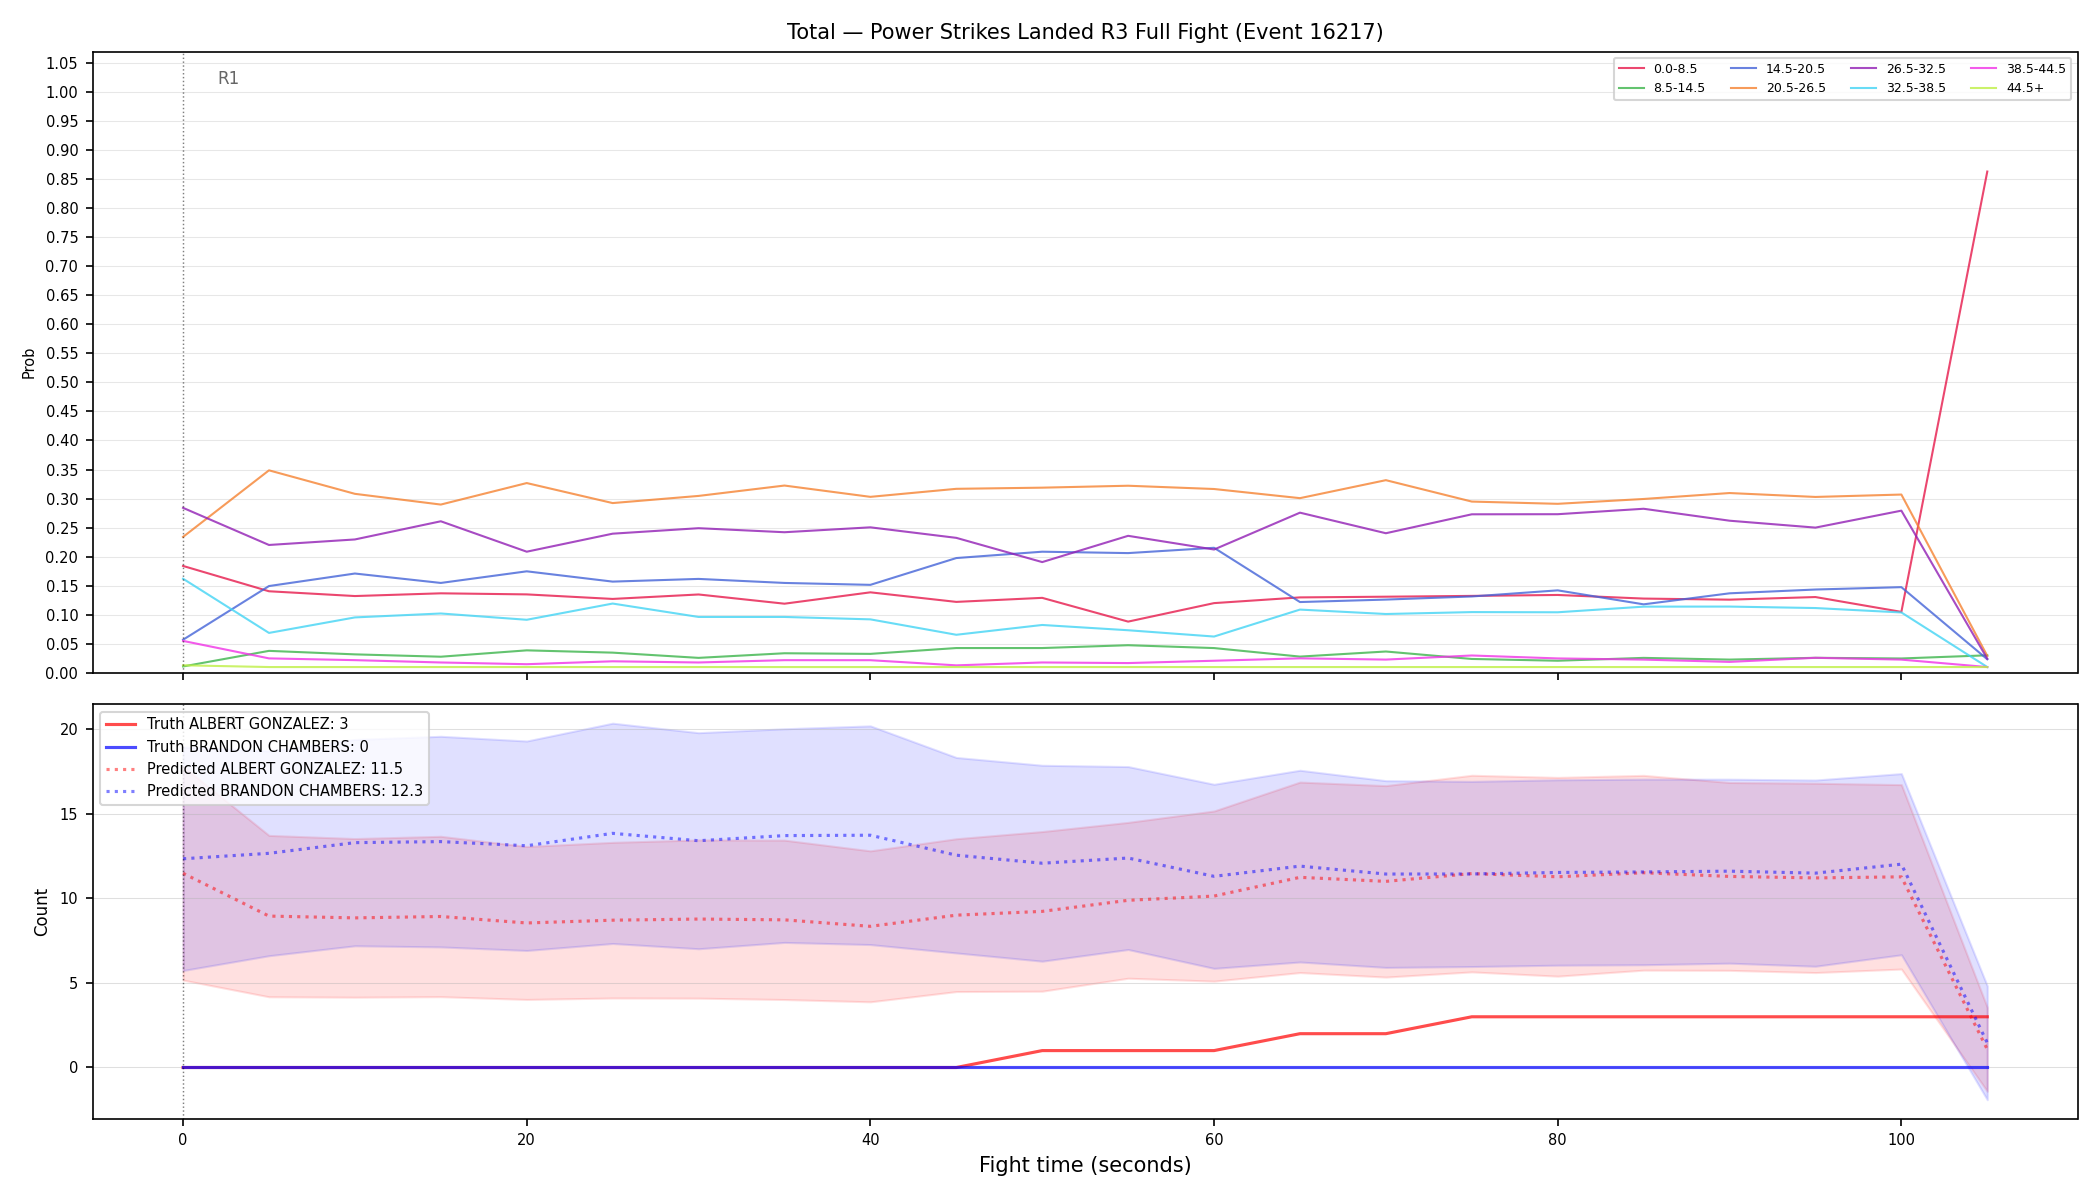Click the 20 tick on Count axis
Viewport: 2100px width, 1200px height.
pos(69,729)
